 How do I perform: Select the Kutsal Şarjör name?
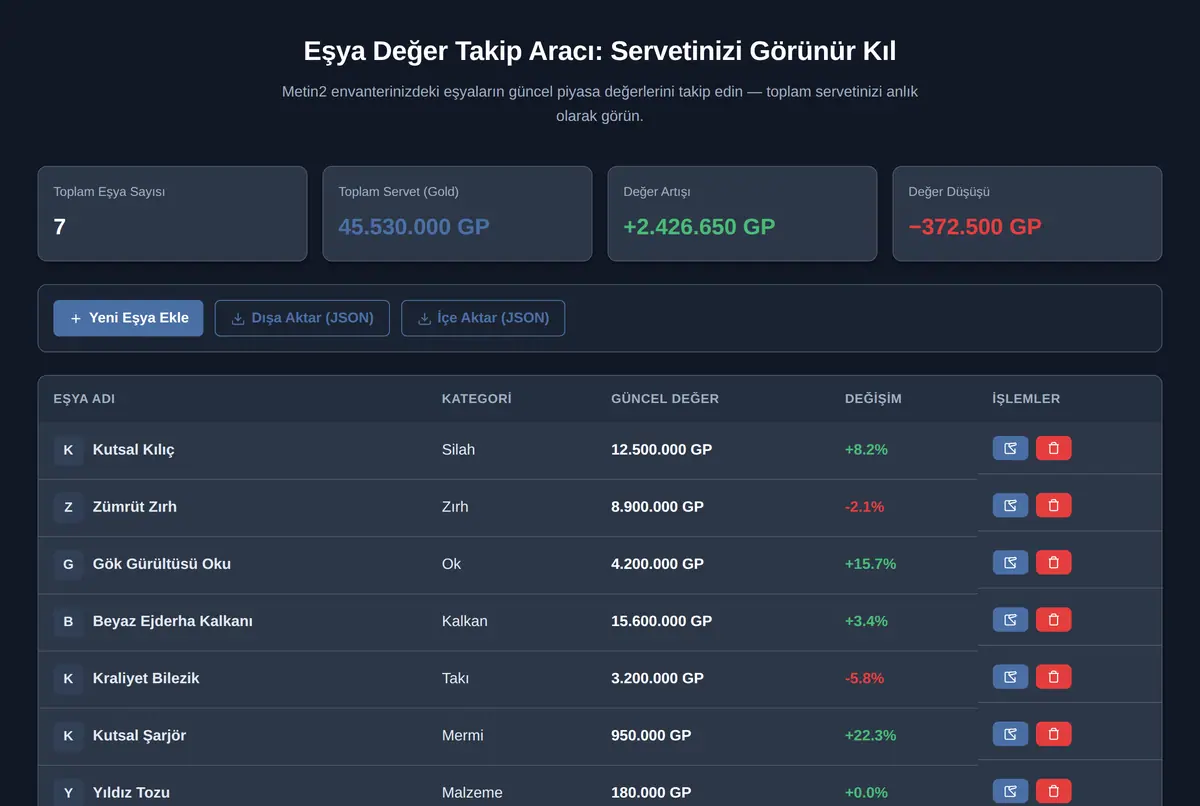[139, 736]
